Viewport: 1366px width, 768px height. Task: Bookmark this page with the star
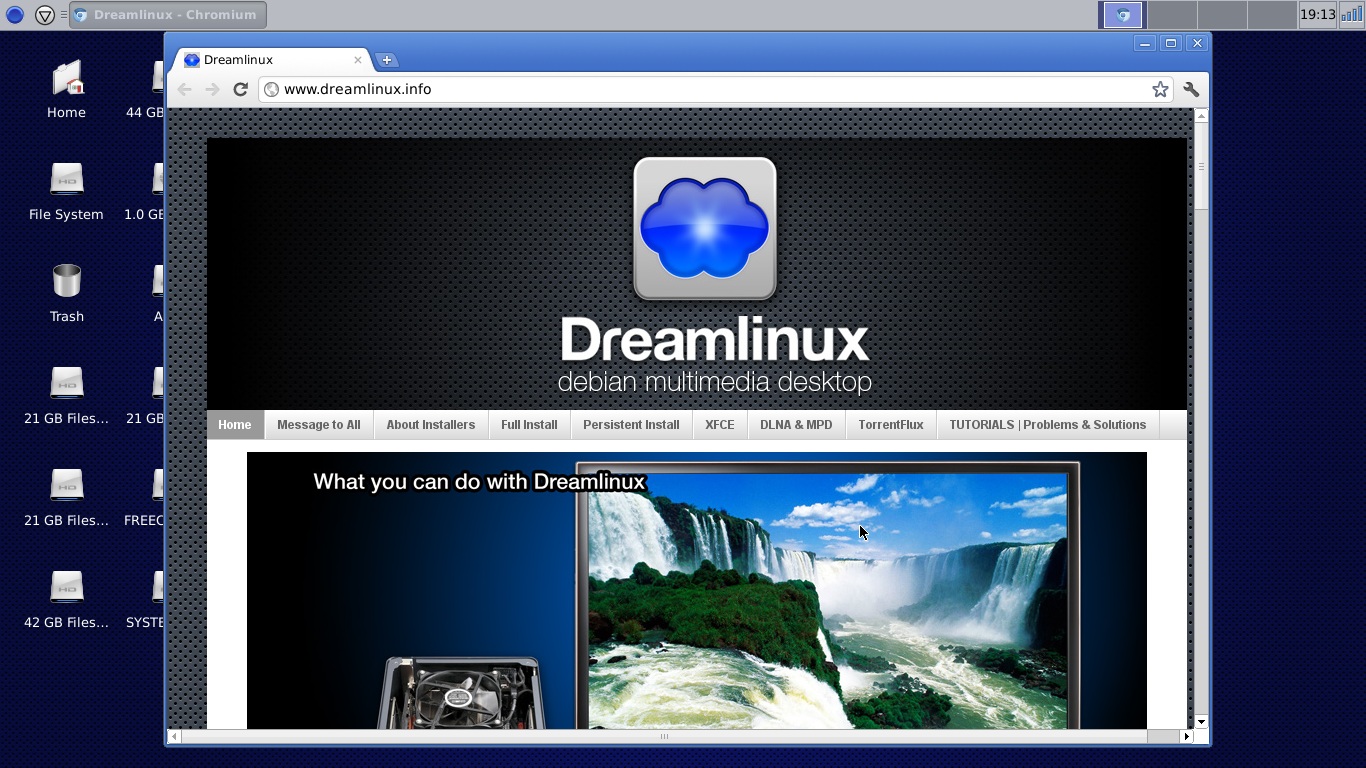[1160, 89]
